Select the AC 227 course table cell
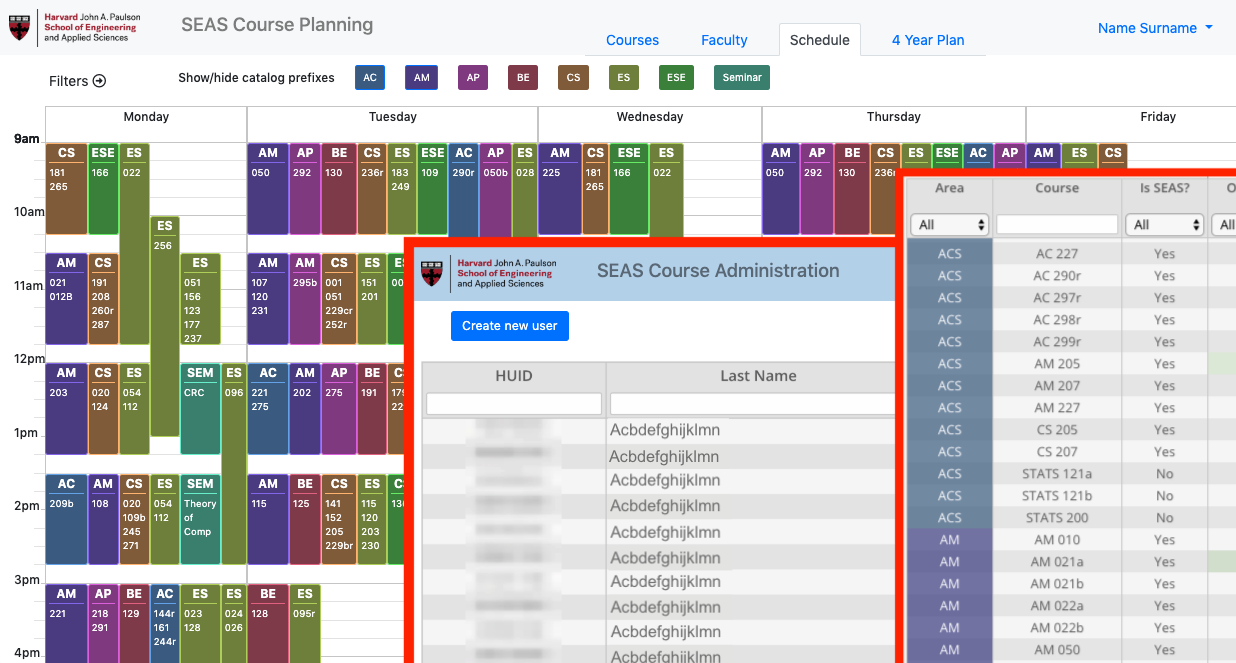Screen dimensions: 1236x663 click(1057, 254)
